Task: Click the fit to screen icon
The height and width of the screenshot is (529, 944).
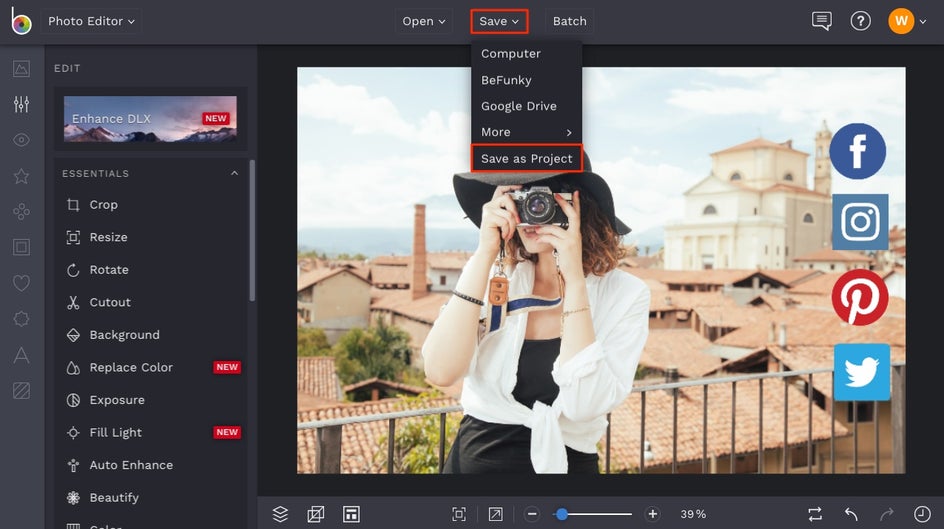Action: pyautogui.click(x=459, y=514)
